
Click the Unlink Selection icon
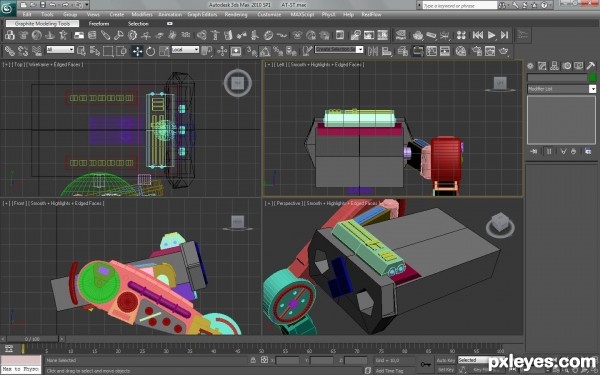23,51
